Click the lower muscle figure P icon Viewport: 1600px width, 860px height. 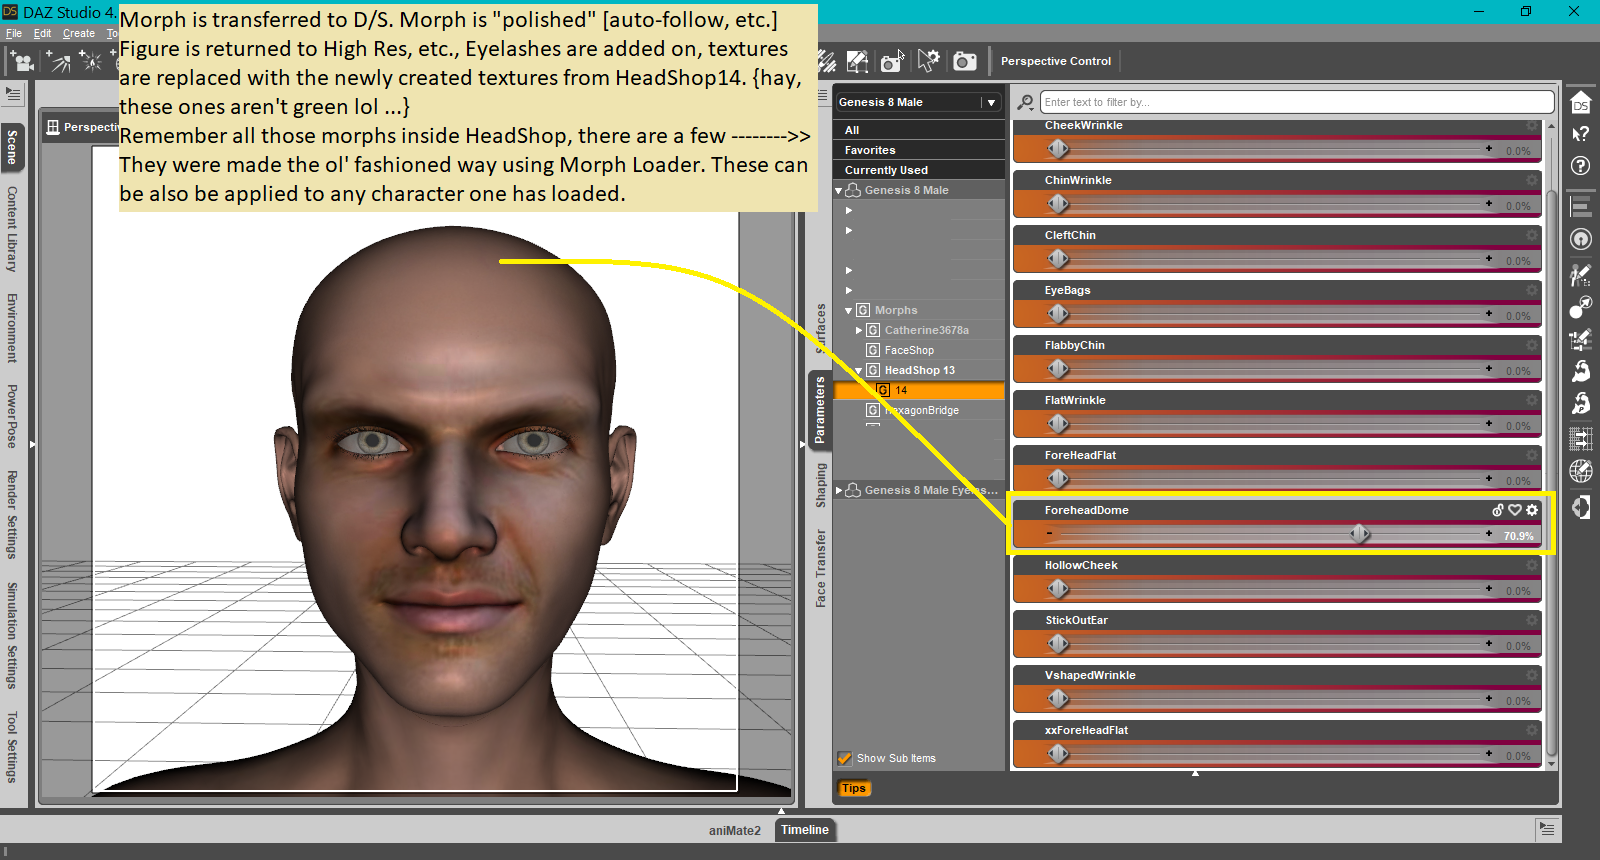coord(1581,403)
